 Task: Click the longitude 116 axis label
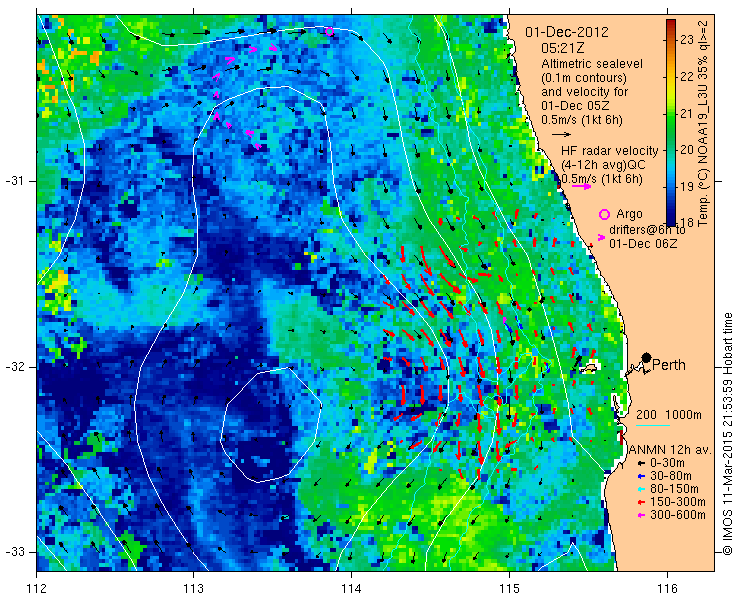tap(667, 589)
